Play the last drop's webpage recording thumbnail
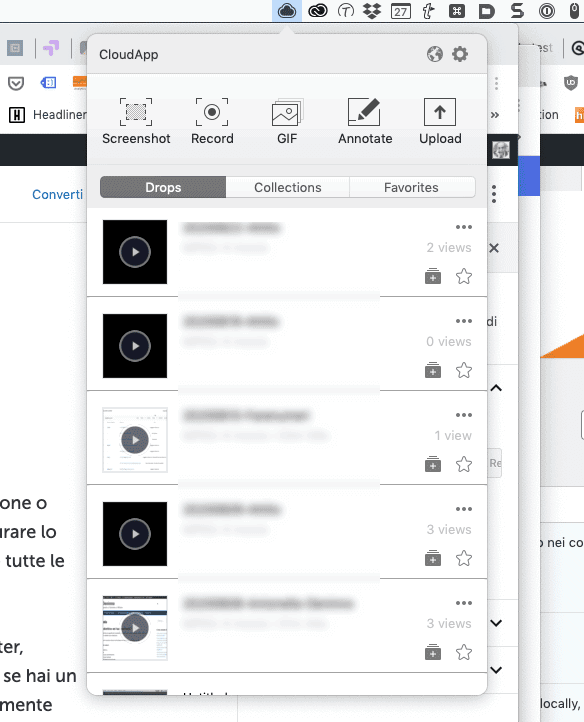This screenshot has width=584, height=722. (x=135, y=628)
